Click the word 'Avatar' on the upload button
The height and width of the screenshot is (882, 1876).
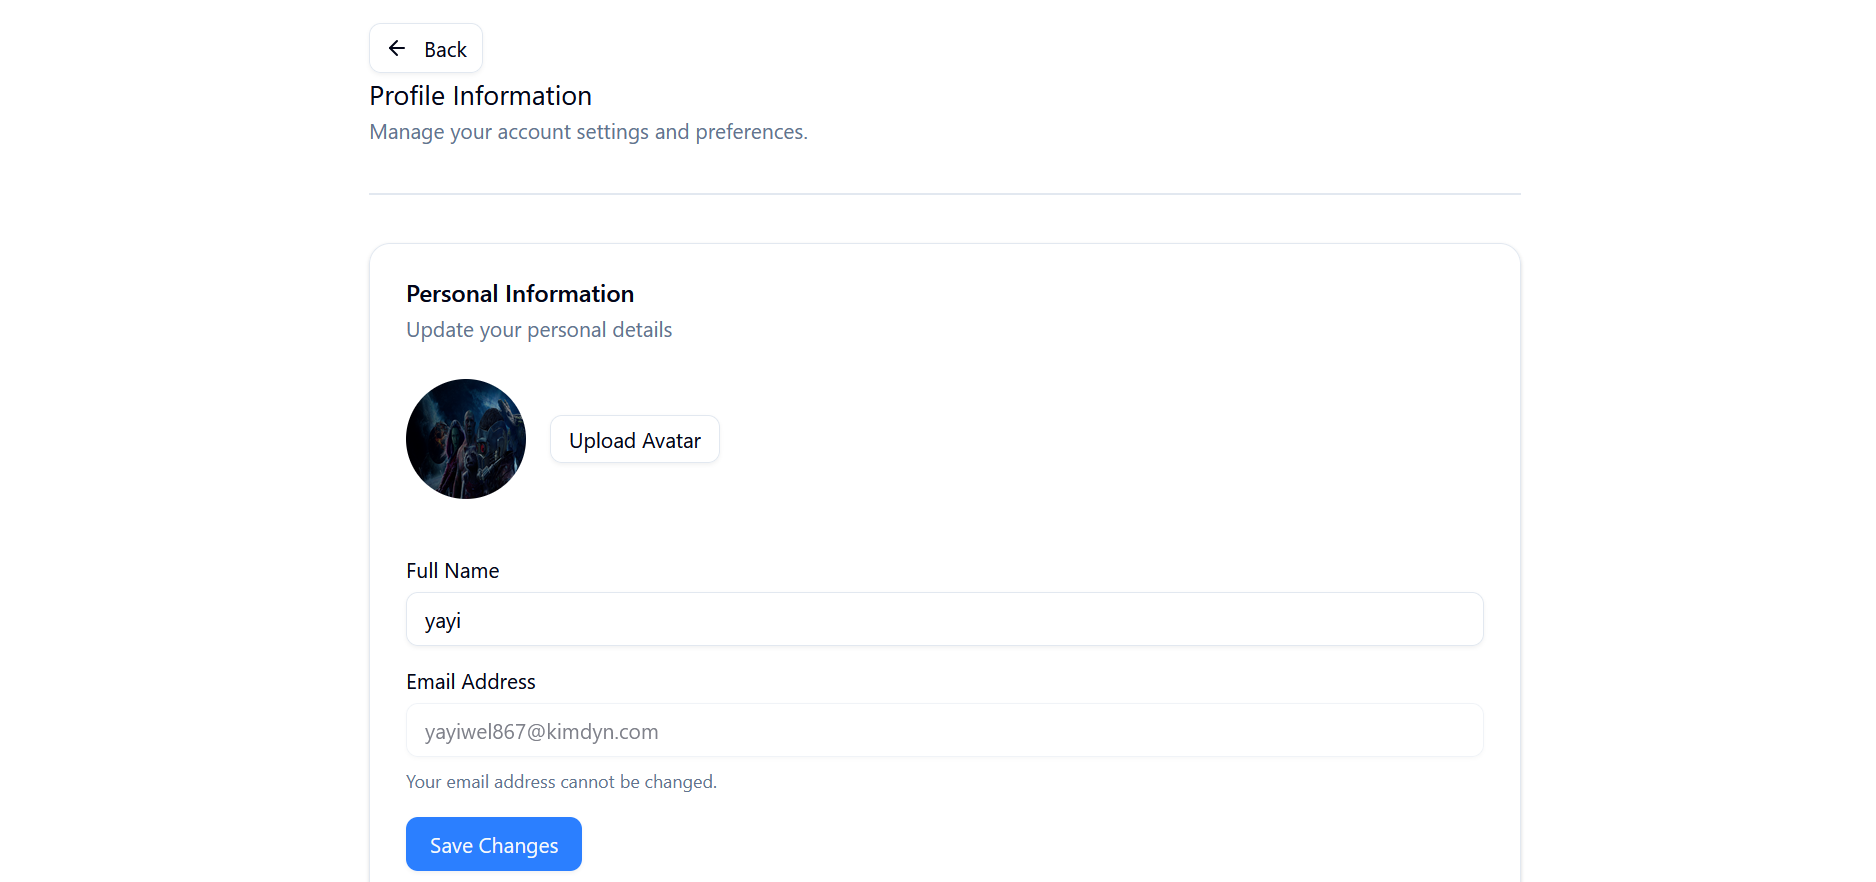[672, 440]
